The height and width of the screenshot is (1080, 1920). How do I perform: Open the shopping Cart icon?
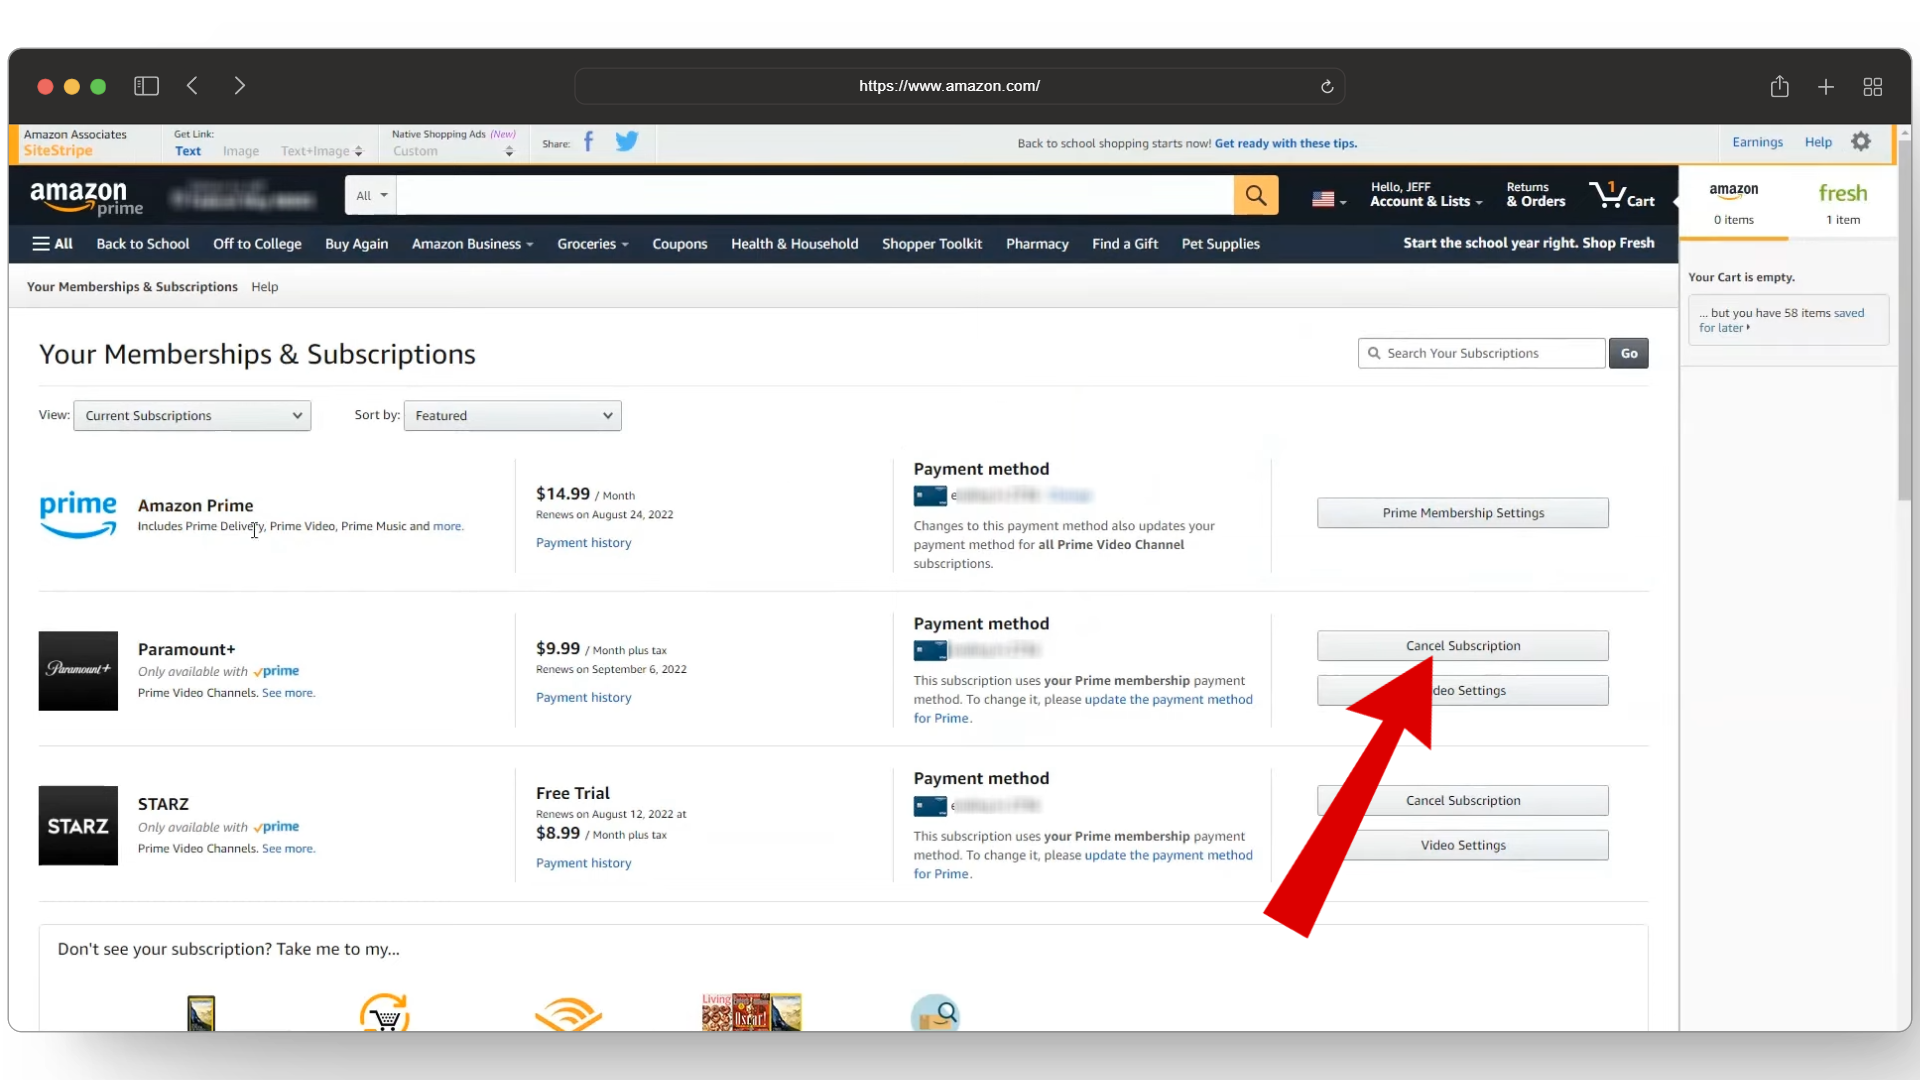click(x=1621, y=195)
